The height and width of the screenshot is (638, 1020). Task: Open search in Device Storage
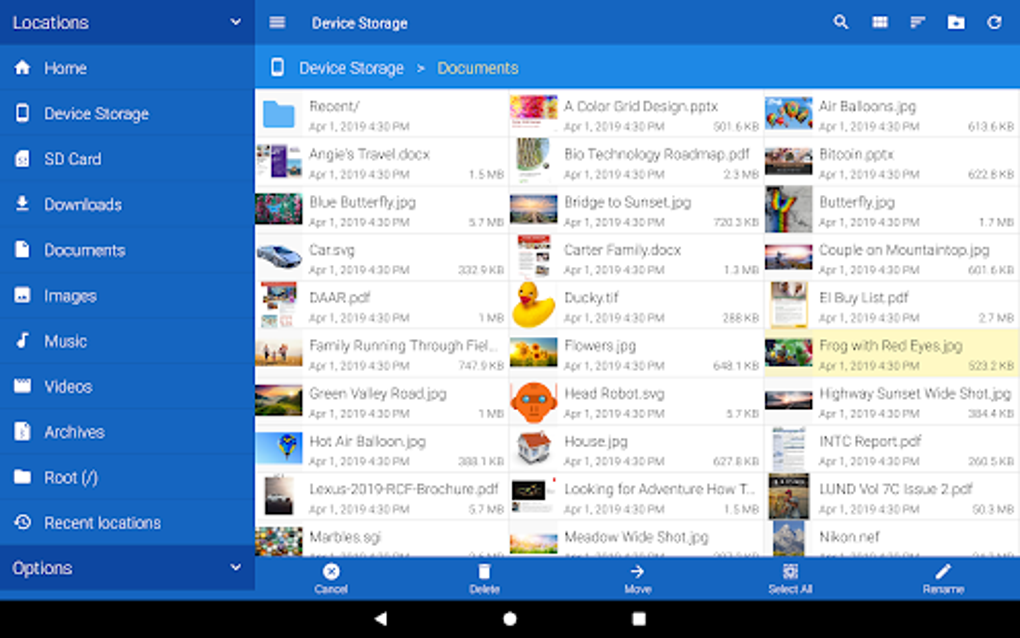pos(840,21)
